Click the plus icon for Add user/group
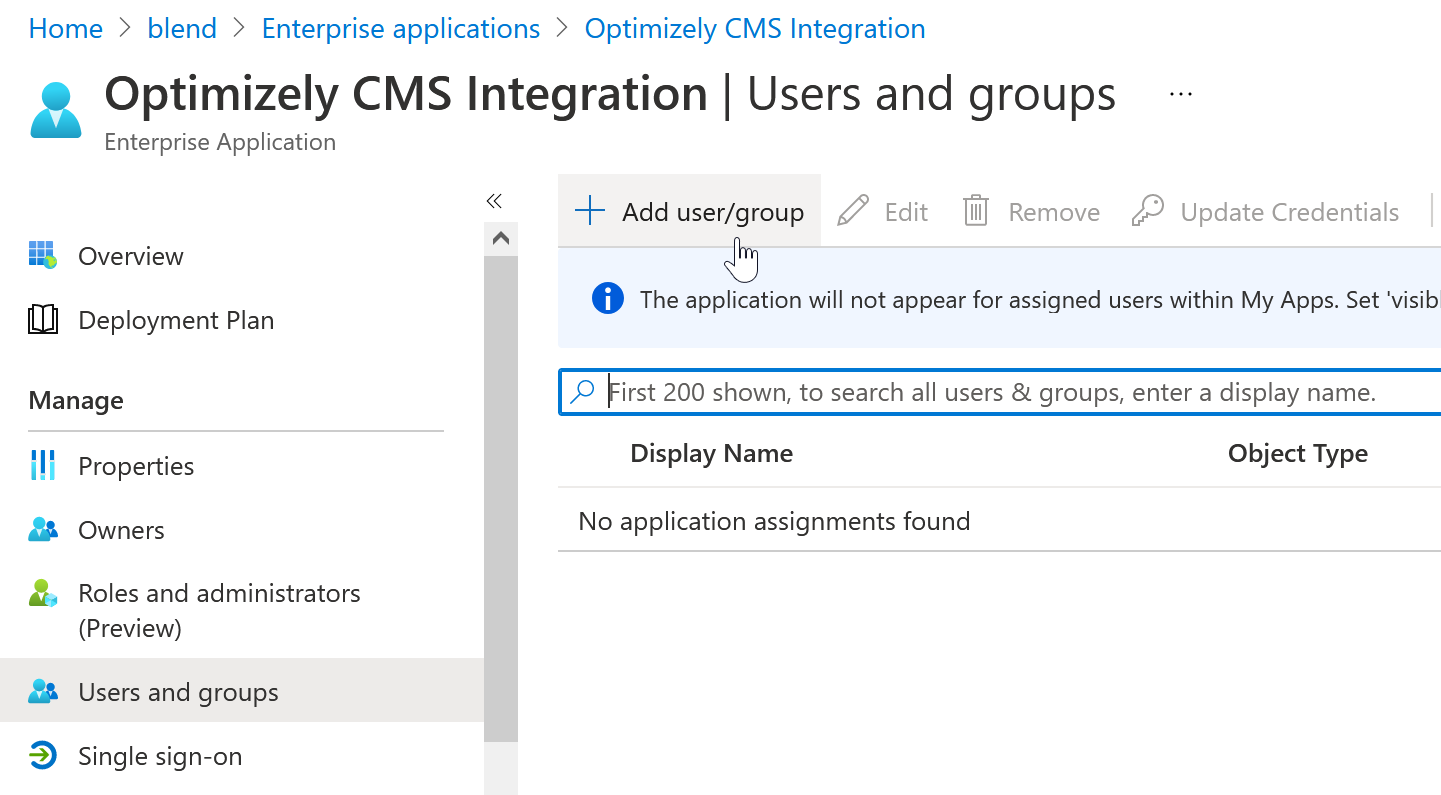This screenshot has width=1441, height=795. click(x=590, y=211)
